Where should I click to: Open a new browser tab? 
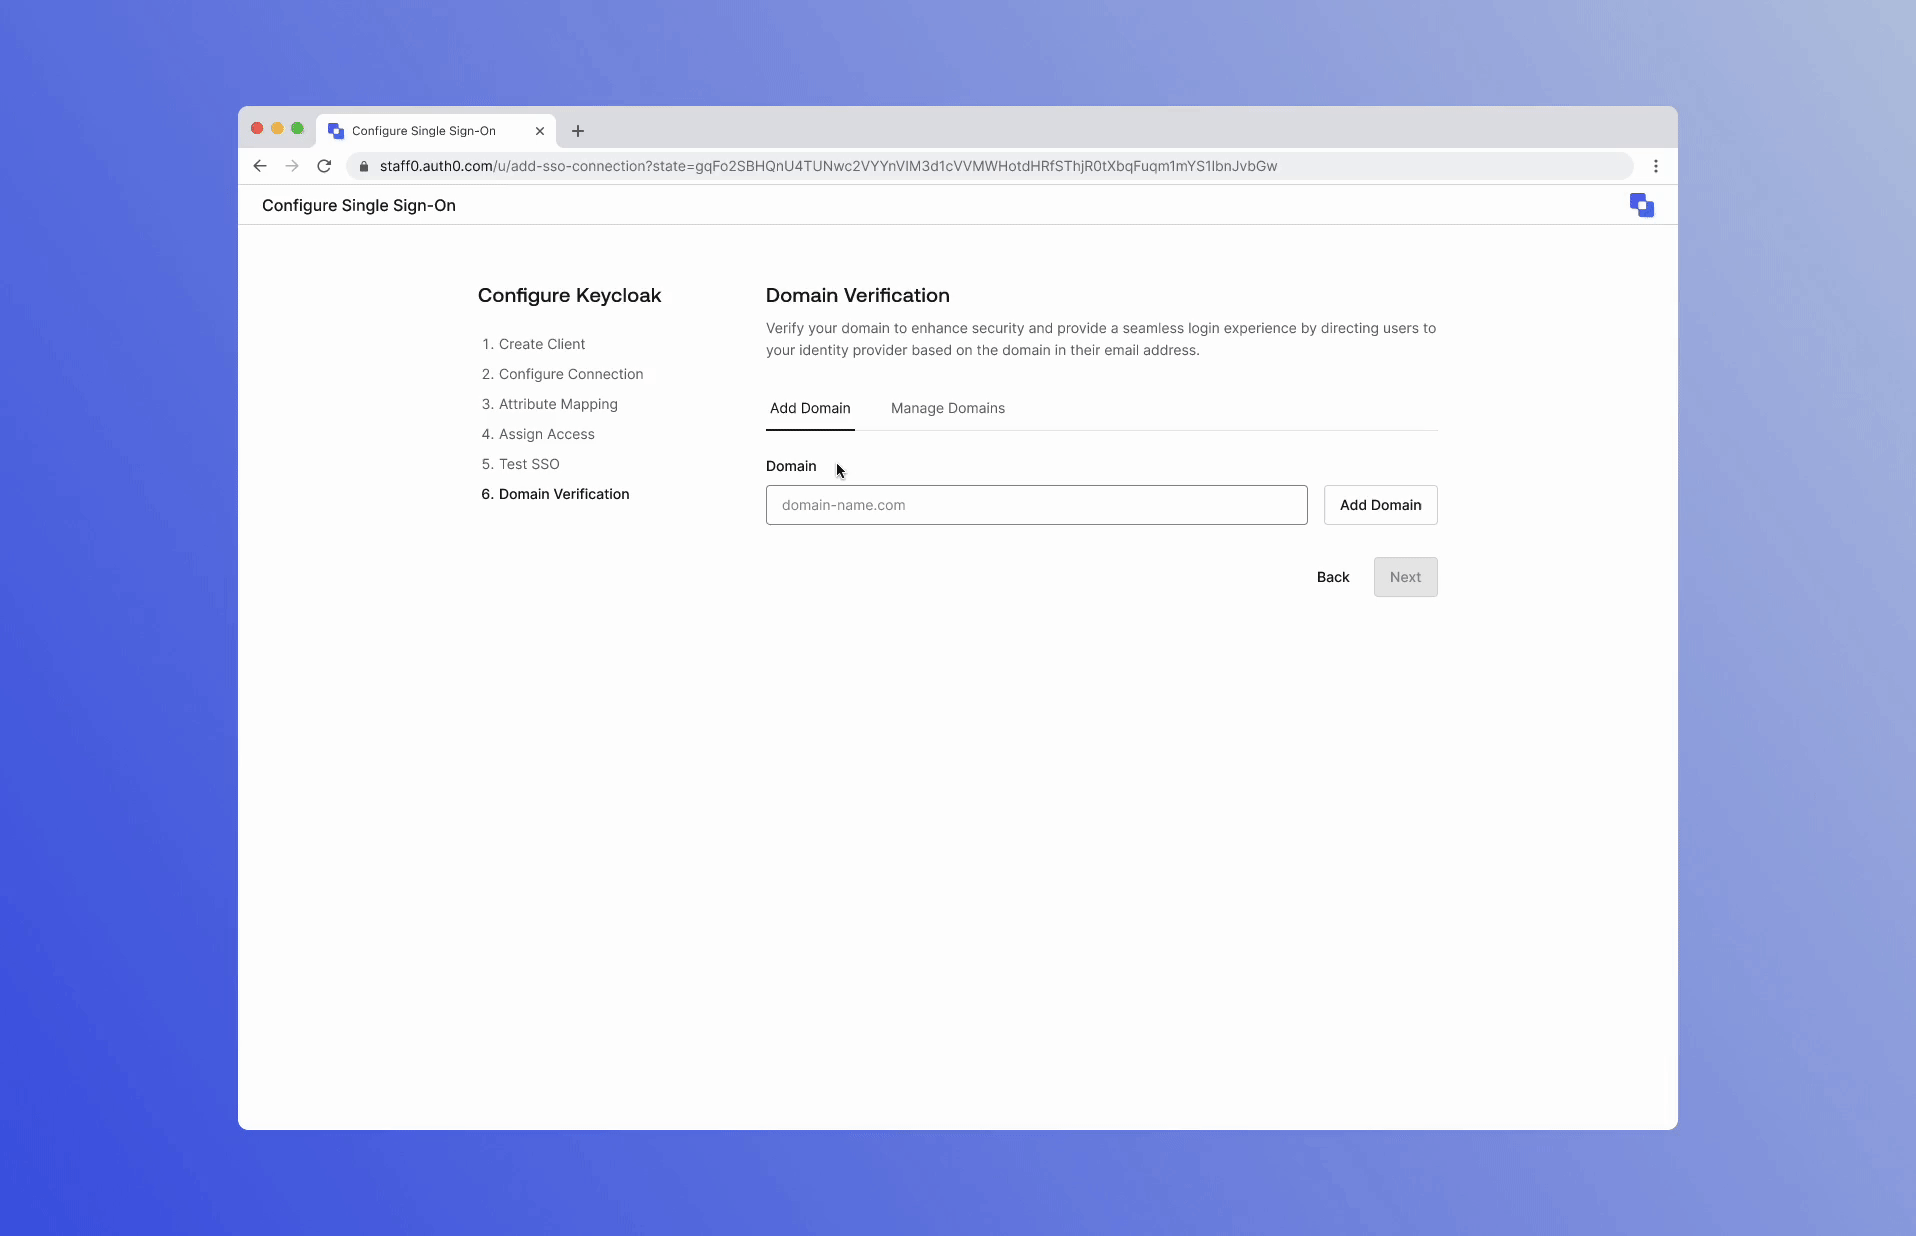point(577,131)
